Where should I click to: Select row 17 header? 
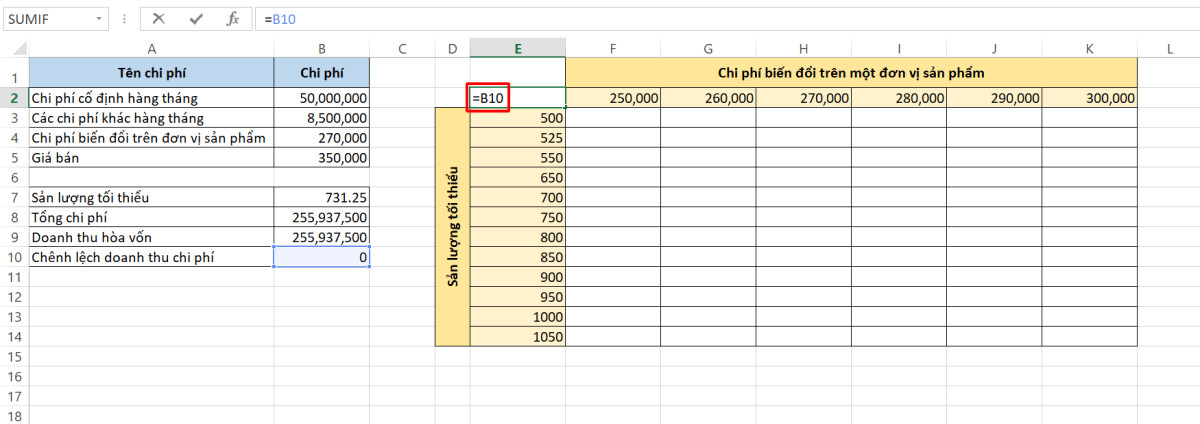pos(14,397)
